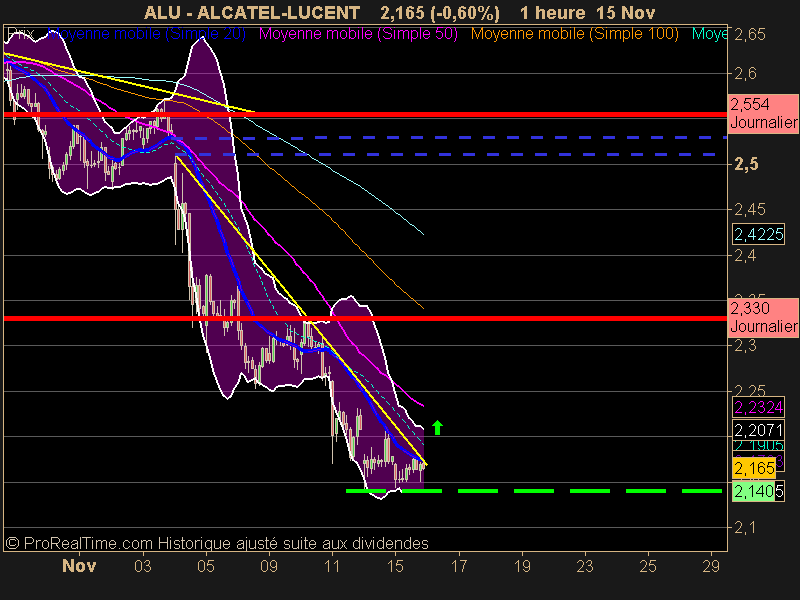Click the magenta 2,2324 value label
The height and width of the screenshot is (600, 800).
click(758, 407)
